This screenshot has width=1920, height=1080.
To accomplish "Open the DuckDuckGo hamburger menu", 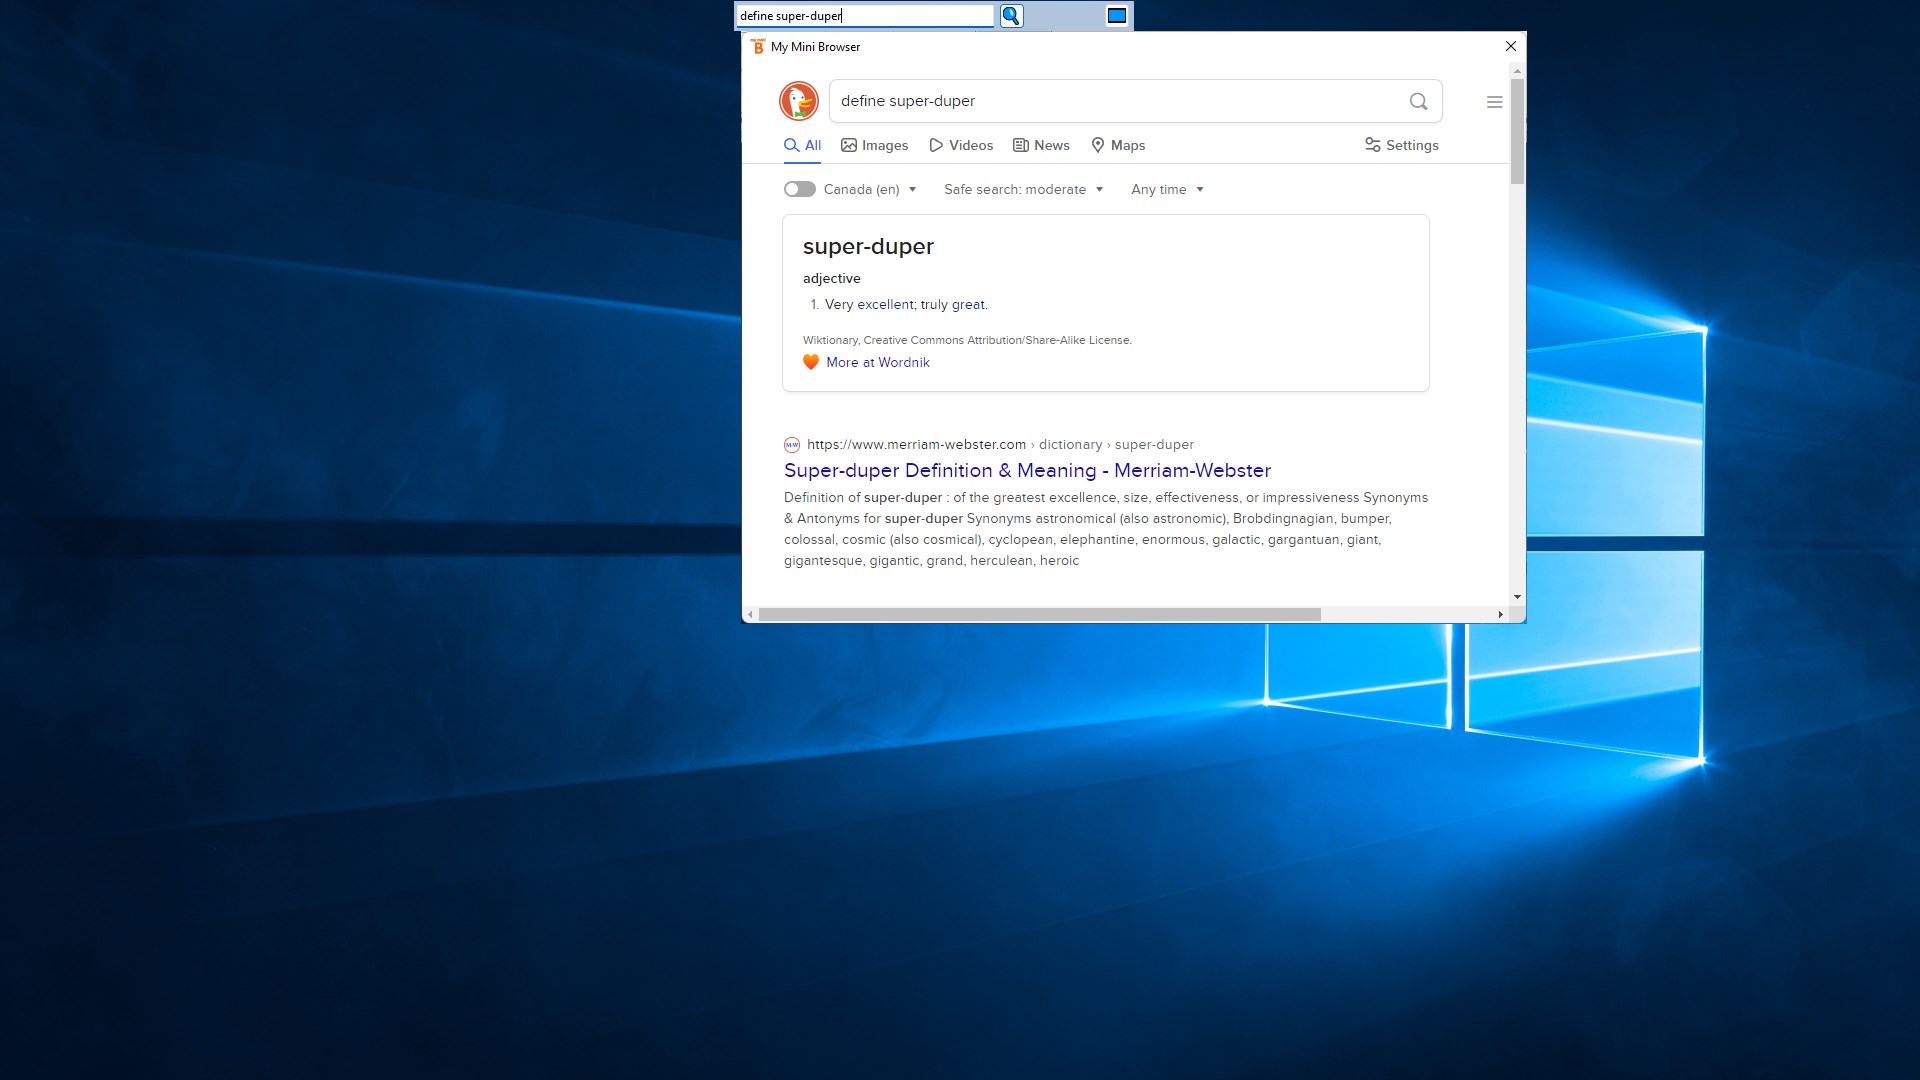I will [x=1494, y=102].
